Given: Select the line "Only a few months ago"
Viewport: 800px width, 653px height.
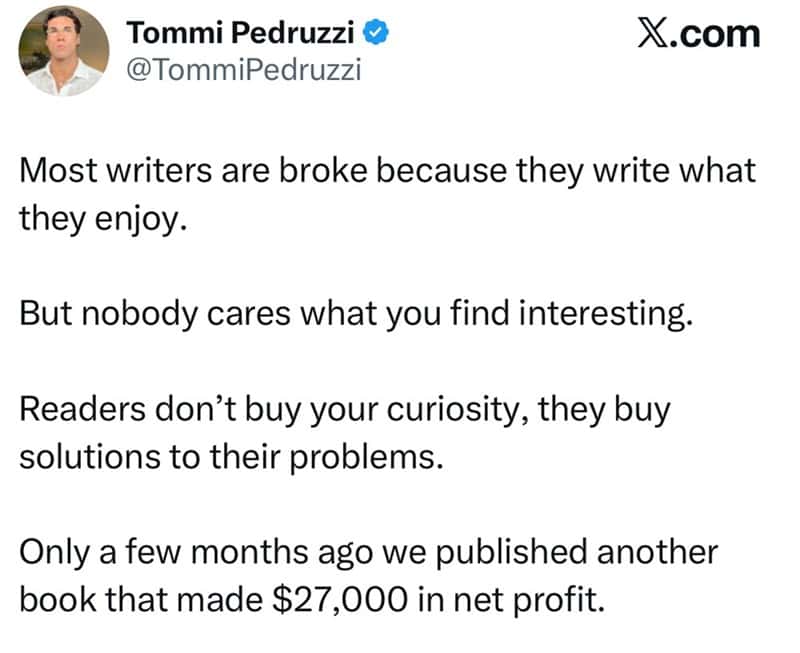Looking at the screenshot, I should 369,552.
